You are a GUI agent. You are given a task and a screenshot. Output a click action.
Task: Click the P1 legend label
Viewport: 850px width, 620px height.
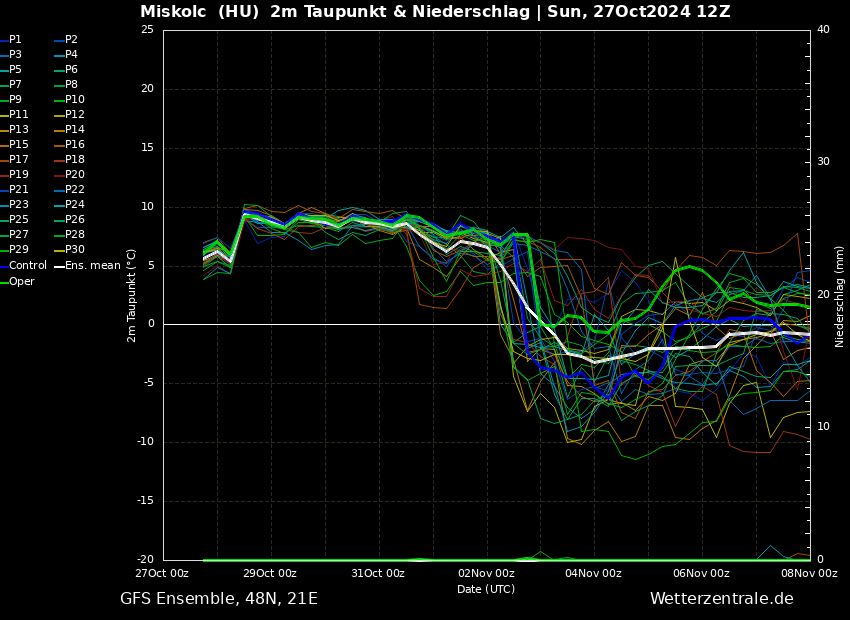click(15, 40)
